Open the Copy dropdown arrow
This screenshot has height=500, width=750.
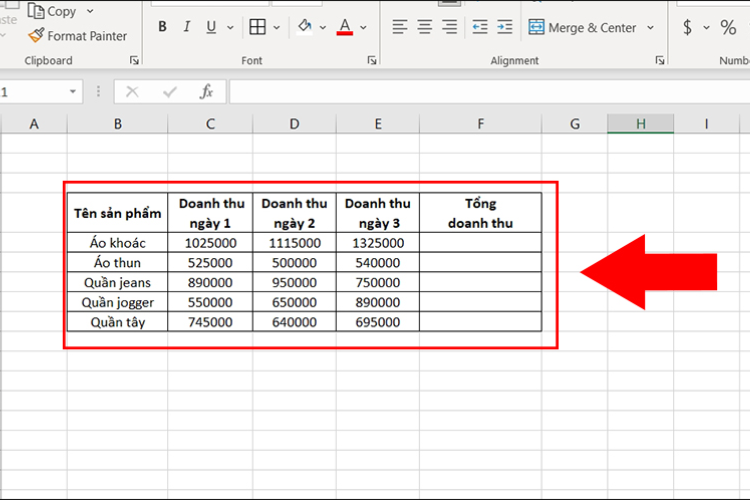click(x=90, y=11)
